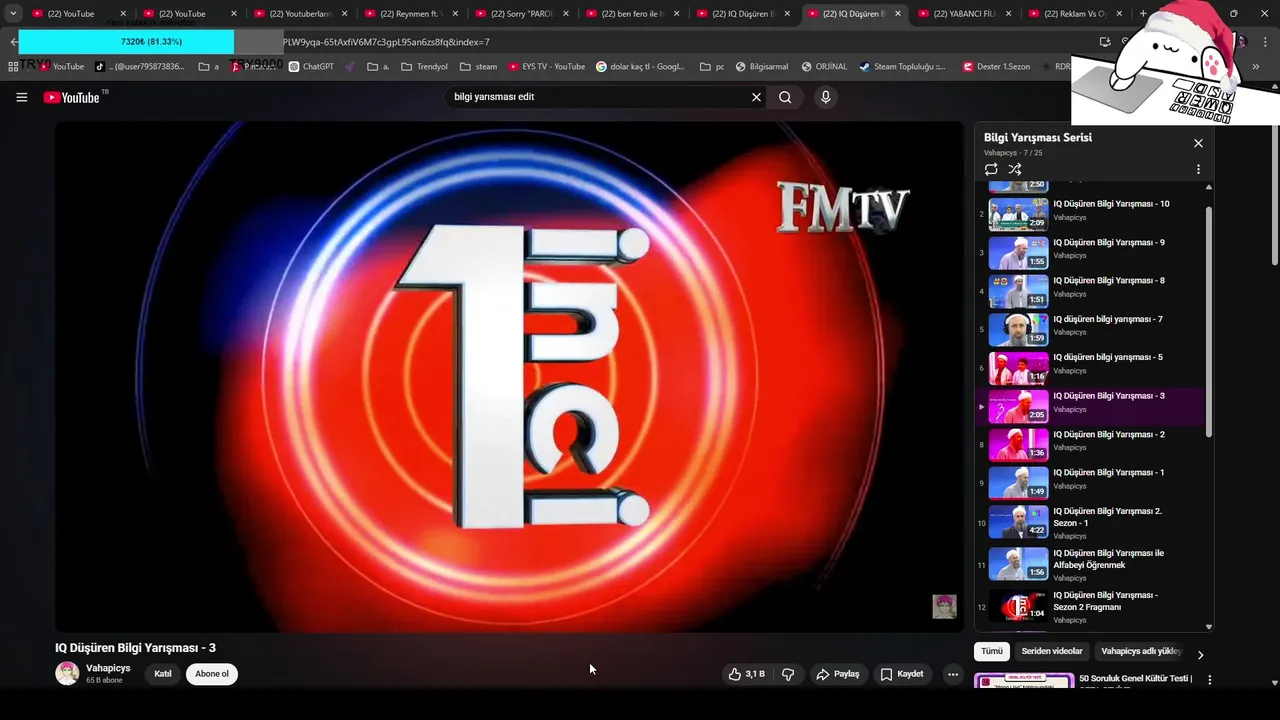The image size is (1280, 720).
Task: Click playlist scrollbar up arrow
Action: (1209, 187)
